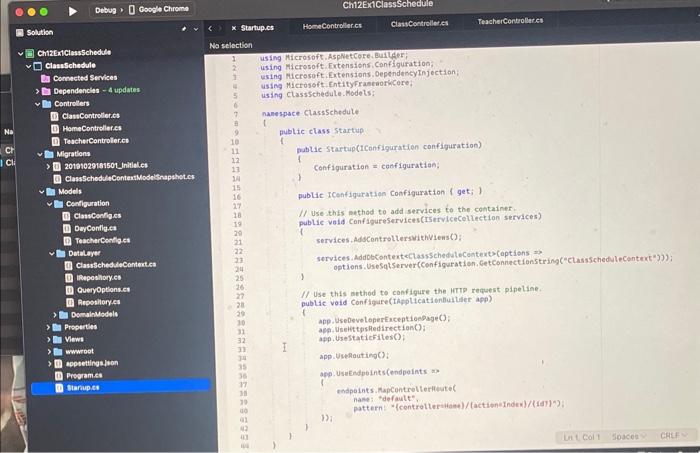Click the Dependencies folder icon
Screen dimensions: 700x453
46,91
